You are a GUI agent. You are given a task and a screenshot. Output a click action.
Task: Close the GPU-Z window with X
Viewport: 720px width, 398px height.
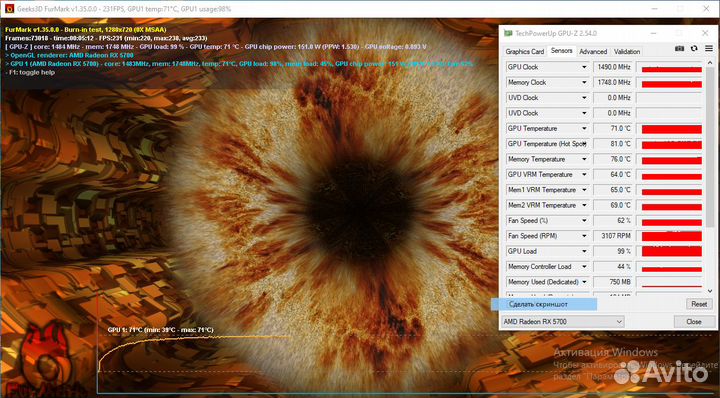tap(705, 33)
